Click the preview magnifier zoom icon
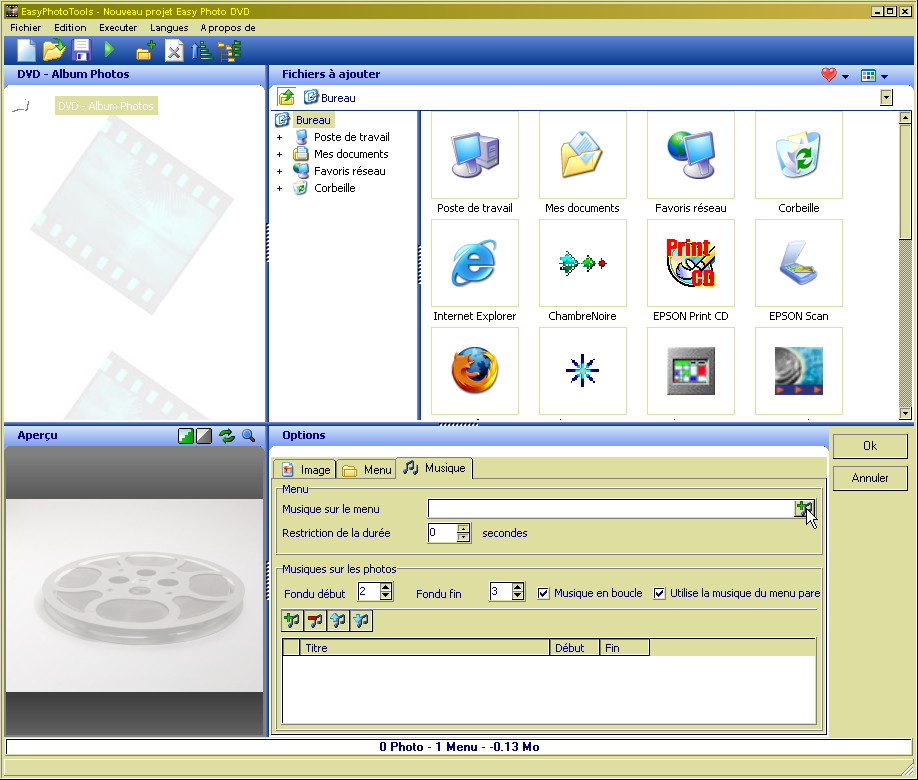 click(x=248, y=436)
